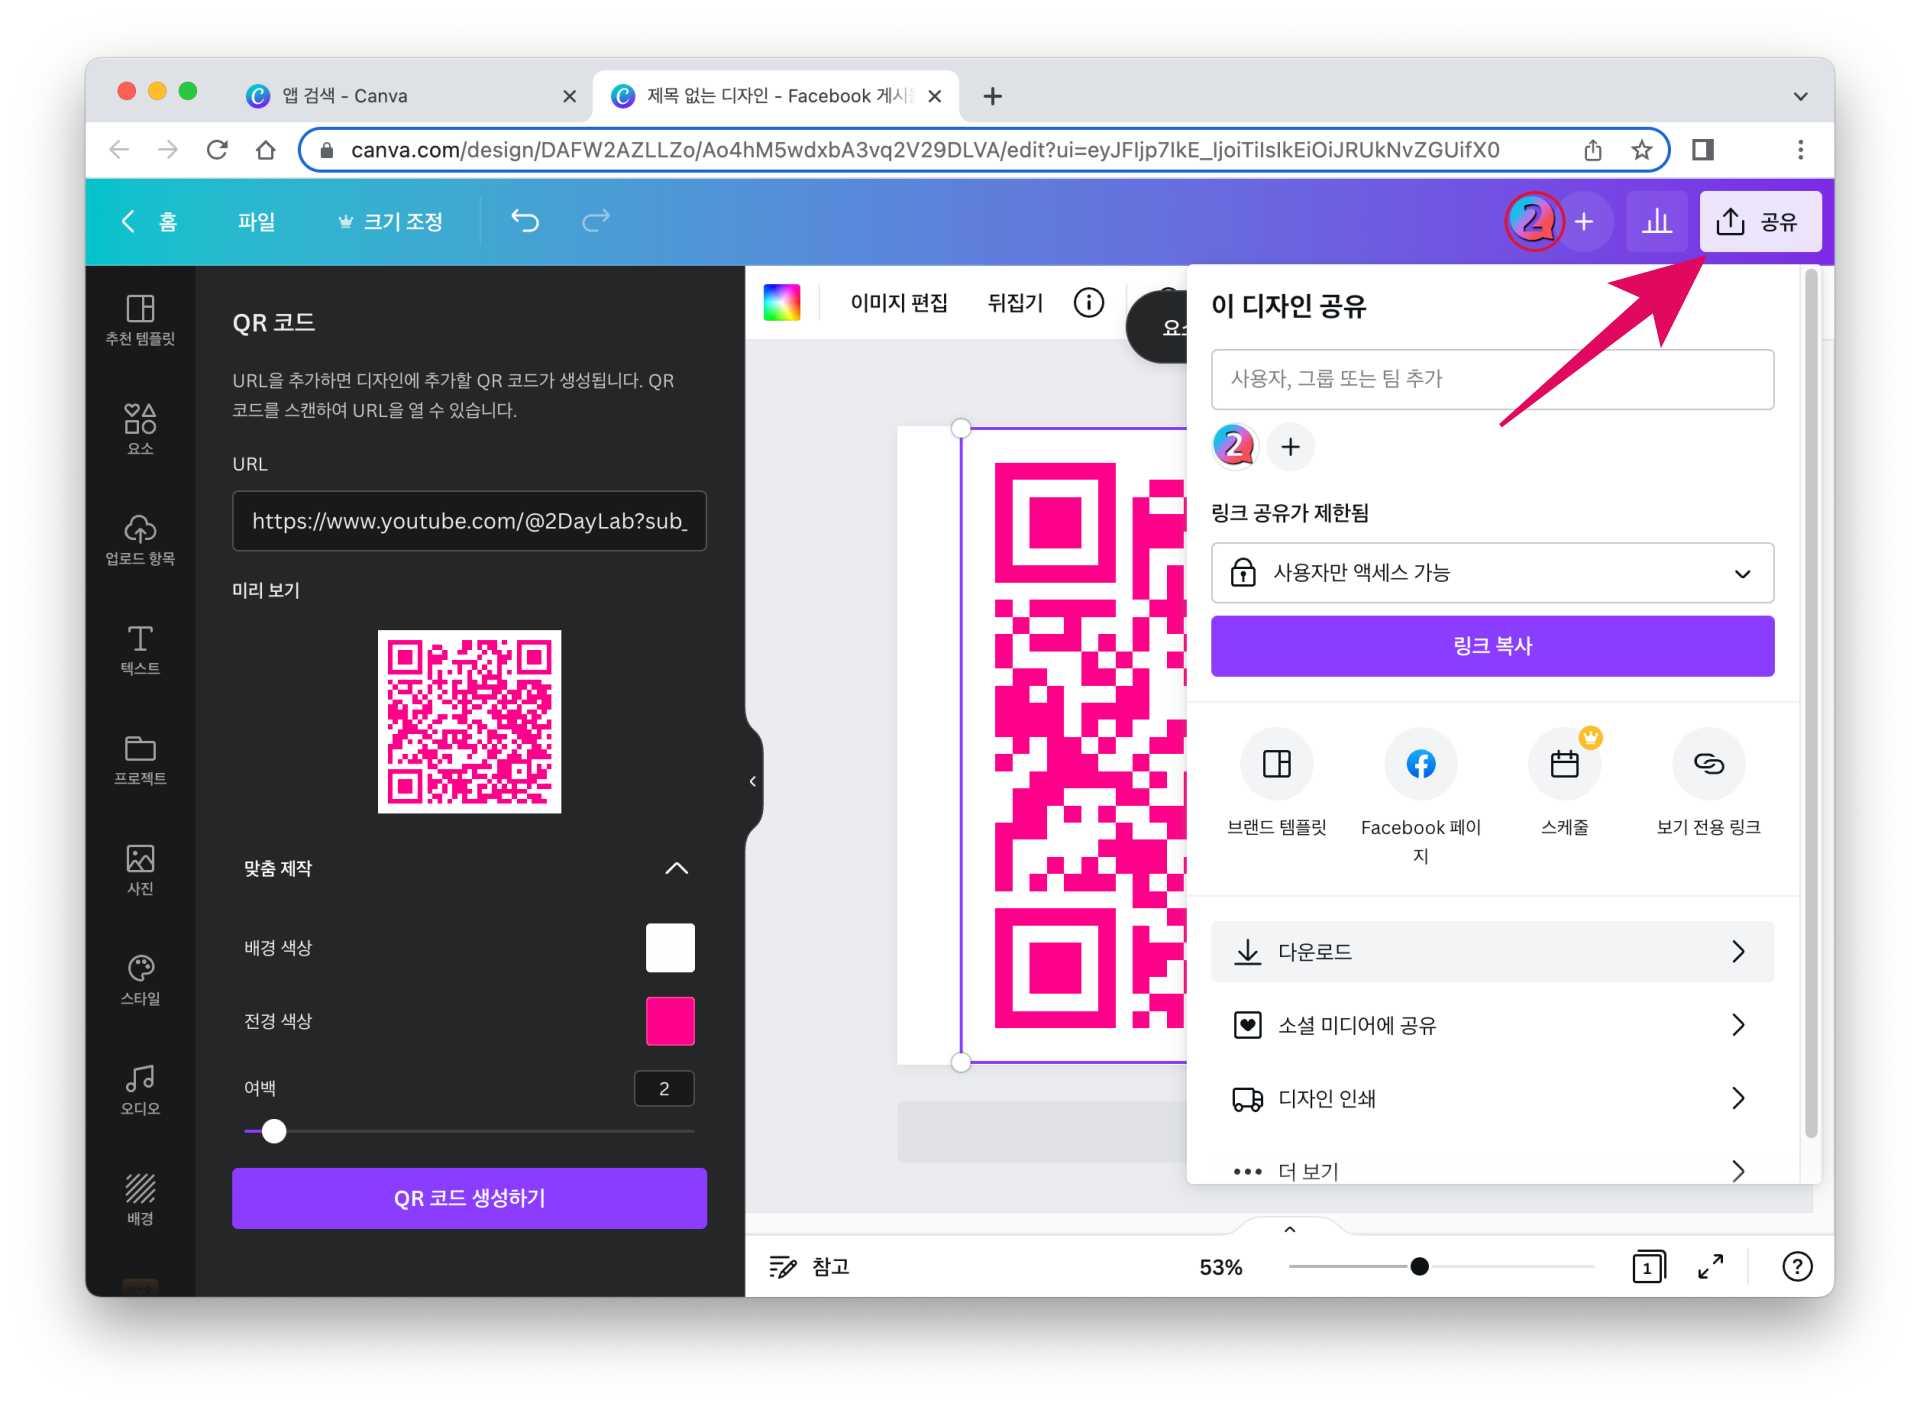Open the 파일 menu
Viewport: 1920px width, 1410px height.
click(x=256, y=221)
